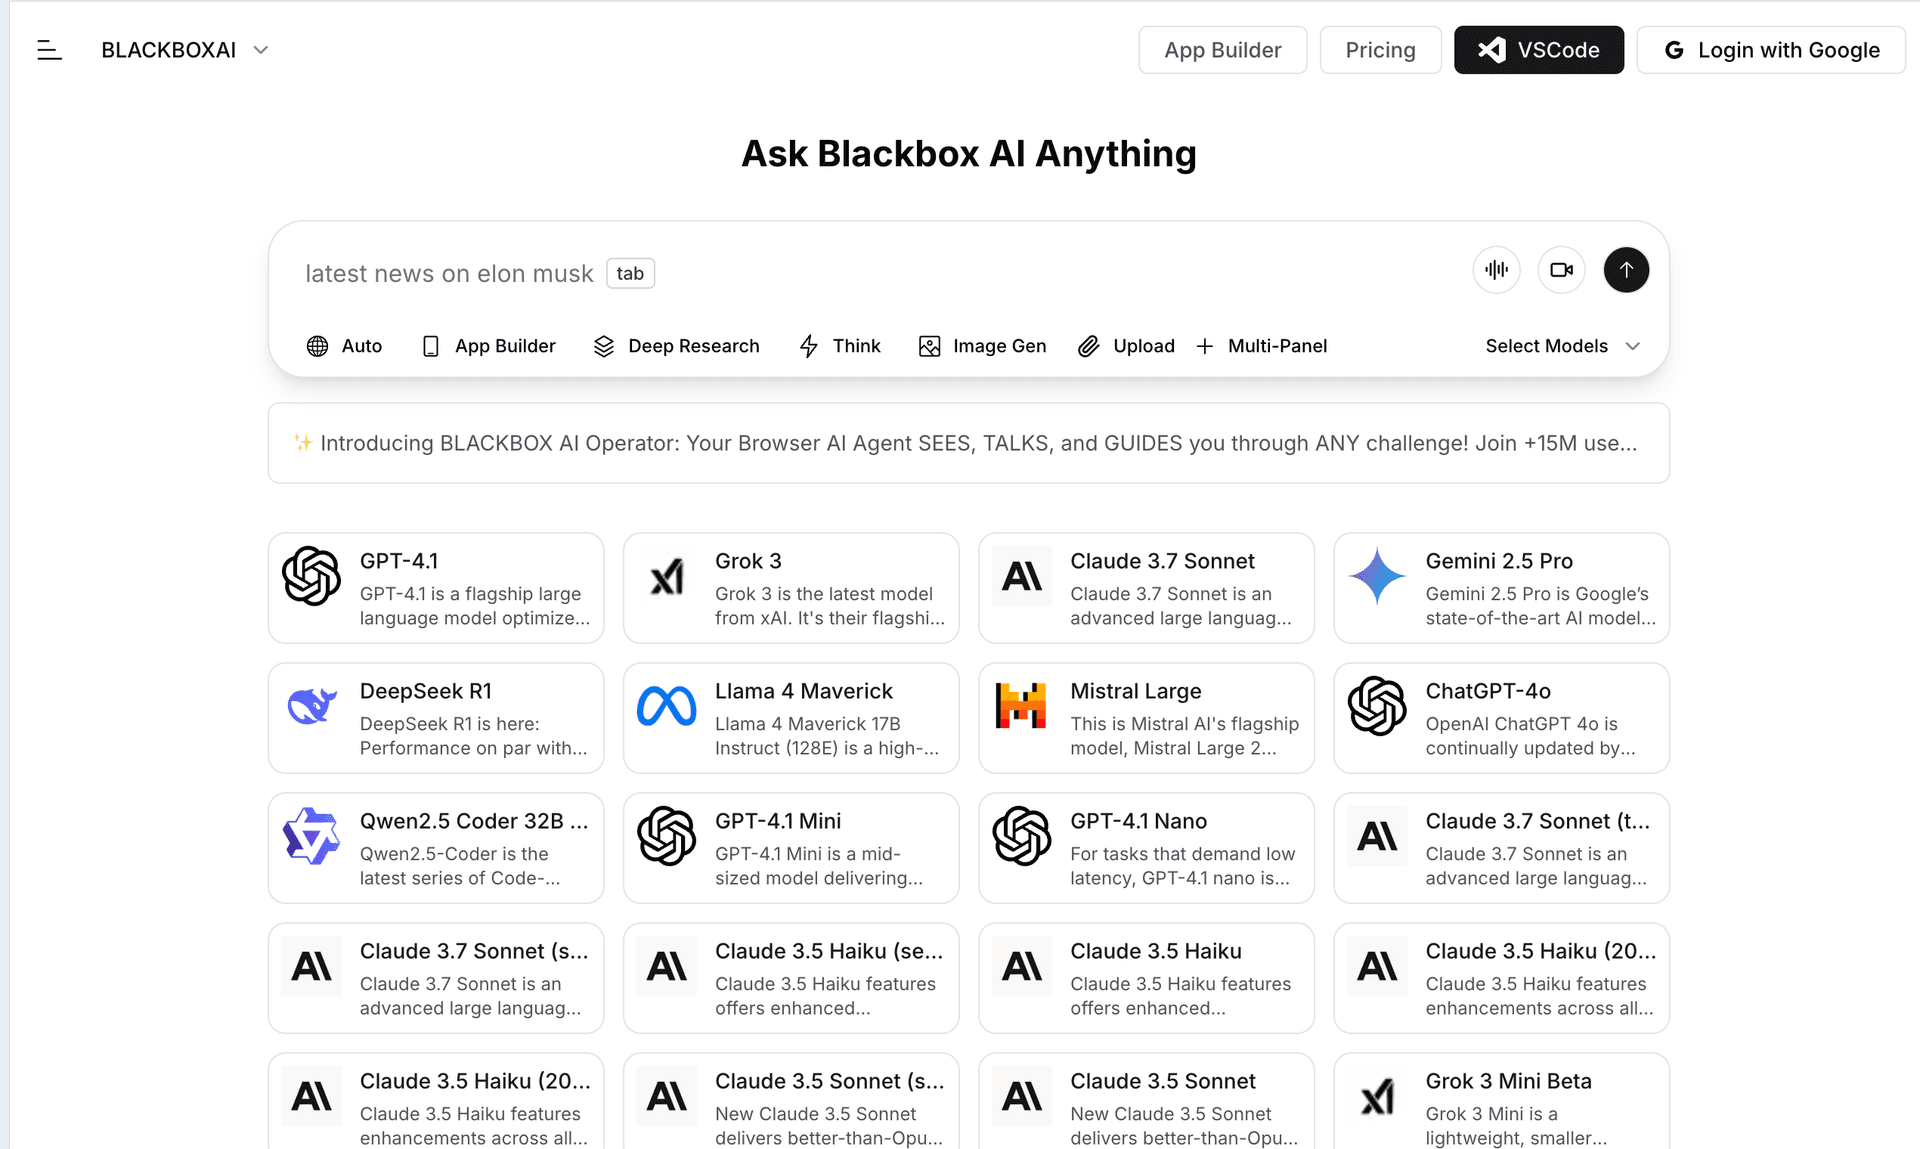Image resolution: width=1920 pixels, height=1149 pixels.
Task: Expand the BLACKBOXAI dropdown chevron
Action: point(261,50)
